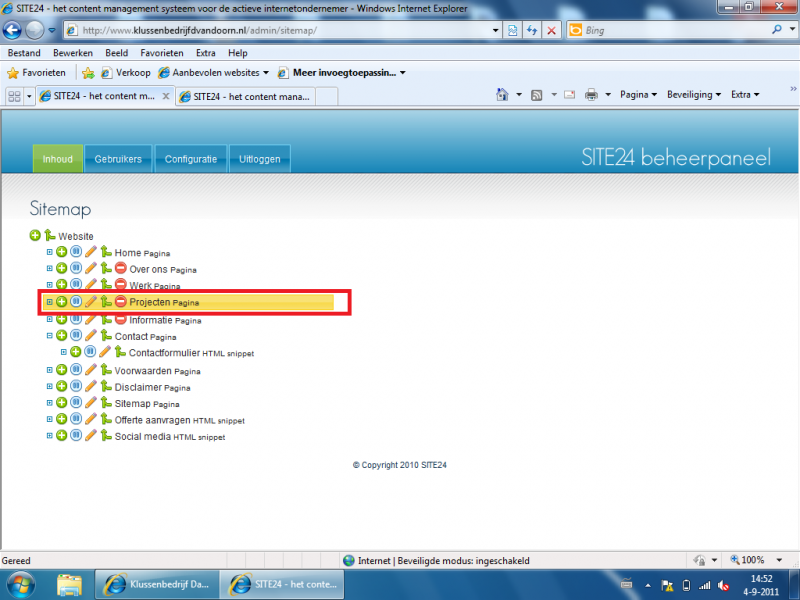The width and height of the screenshot is (800, 600).
Task: Click the pencil edit icon for Contactformulier
Action: coord(105,352)
